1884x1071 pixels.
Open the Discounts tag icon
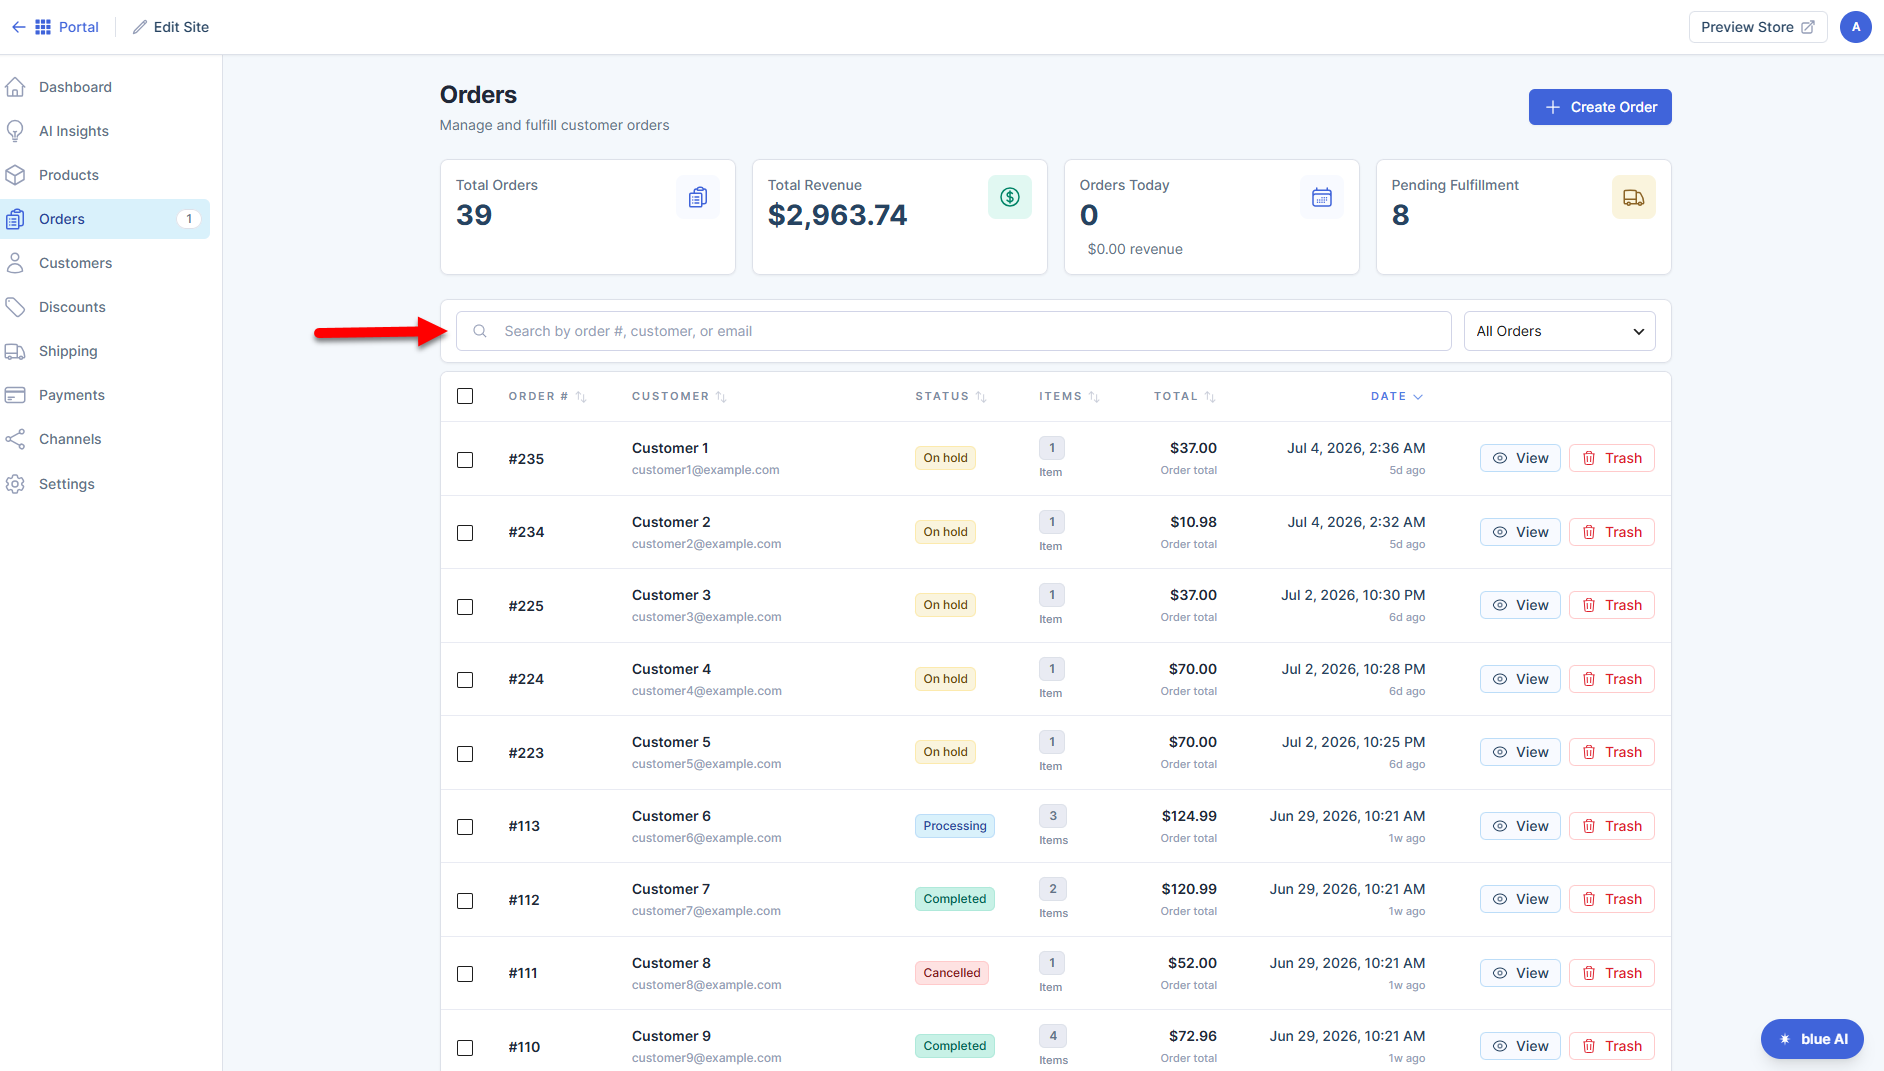click(15, 307)
